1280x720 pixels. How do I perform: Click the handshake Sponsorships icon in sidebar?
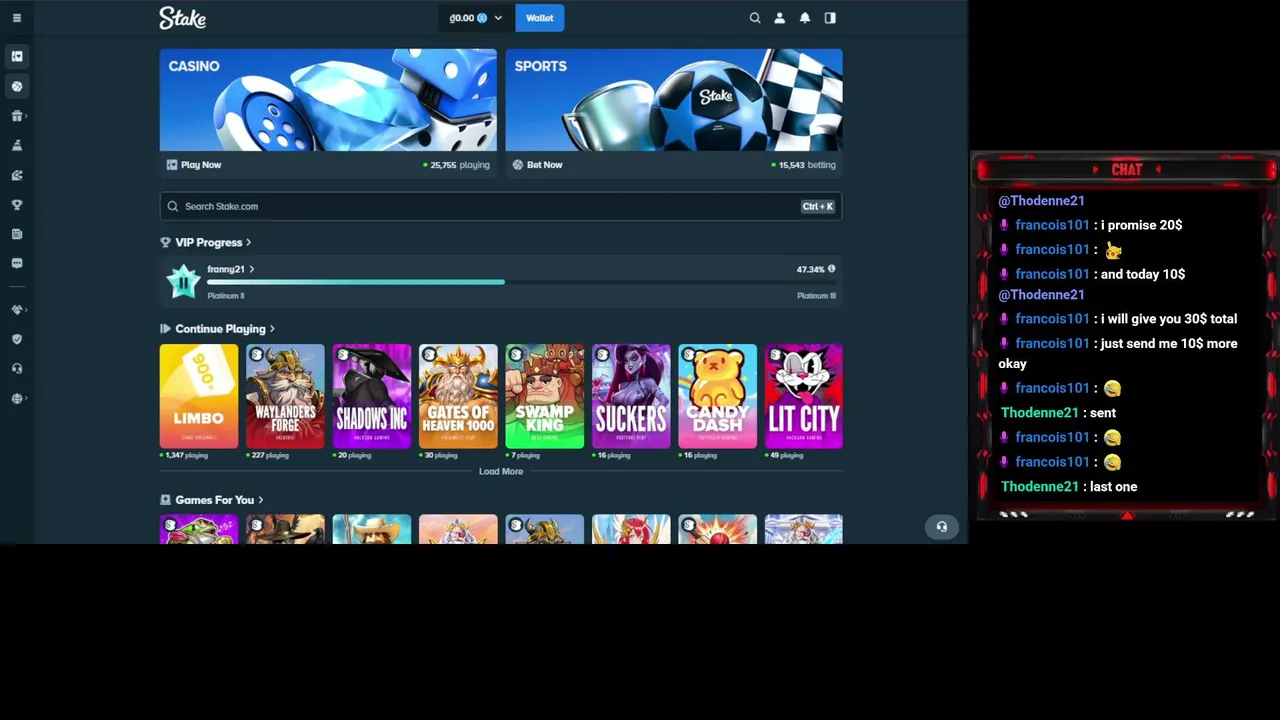point(17,310)
